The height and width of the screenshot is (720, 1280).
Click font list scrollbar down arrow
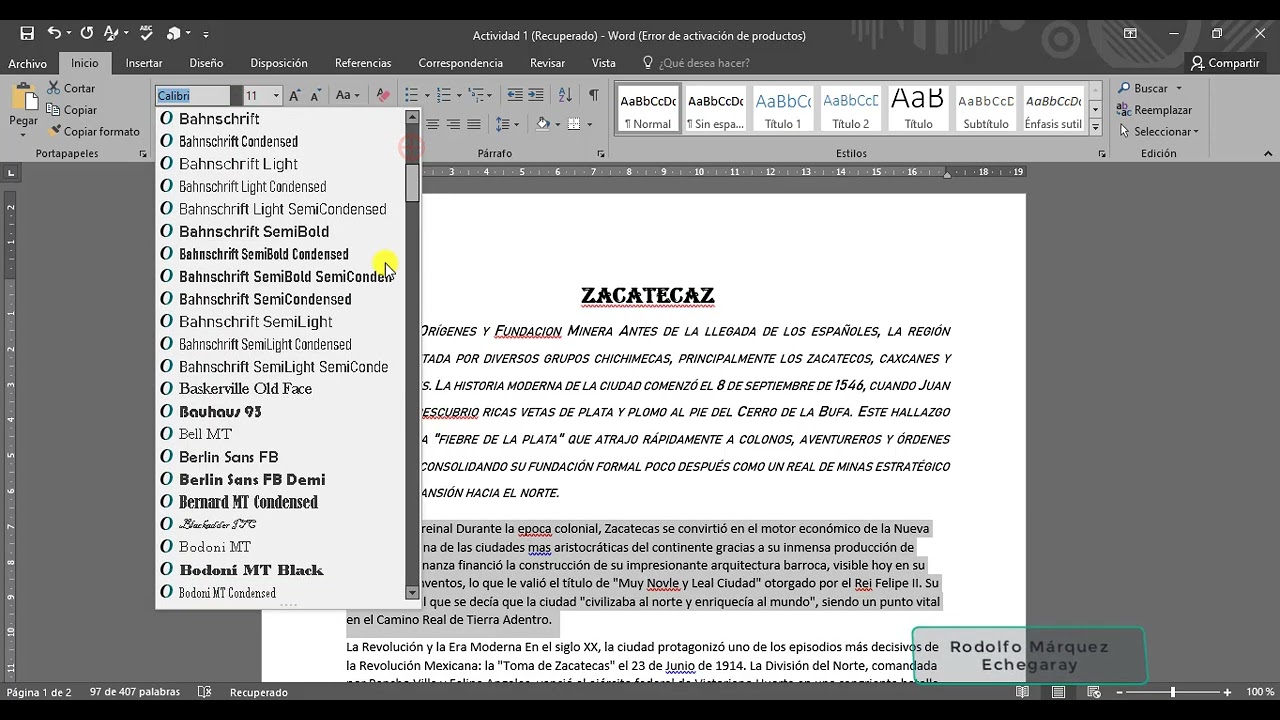click(412, 593)
